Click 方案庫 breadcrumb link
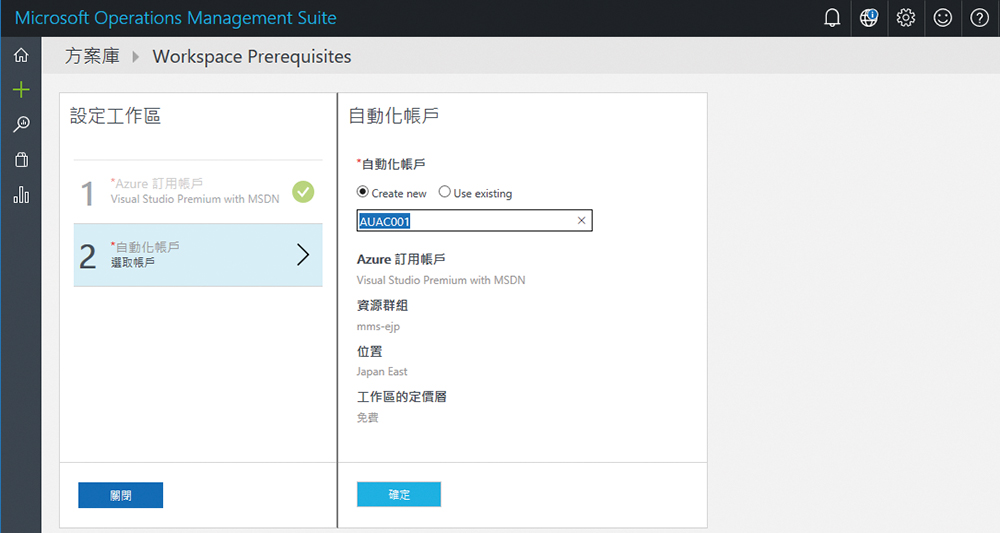 (92, 56)
